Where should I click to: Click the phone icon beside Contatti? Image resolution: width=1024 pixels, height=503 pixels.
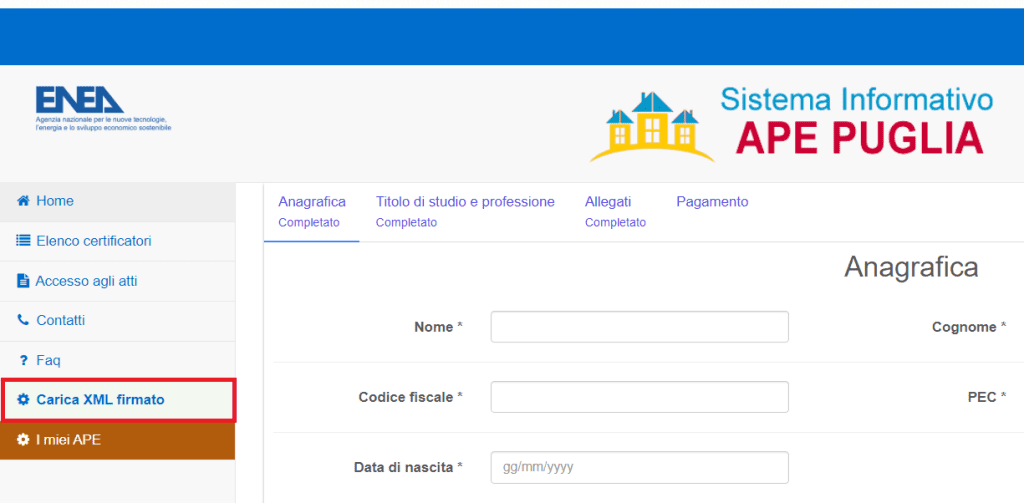[x=24, y=320]
